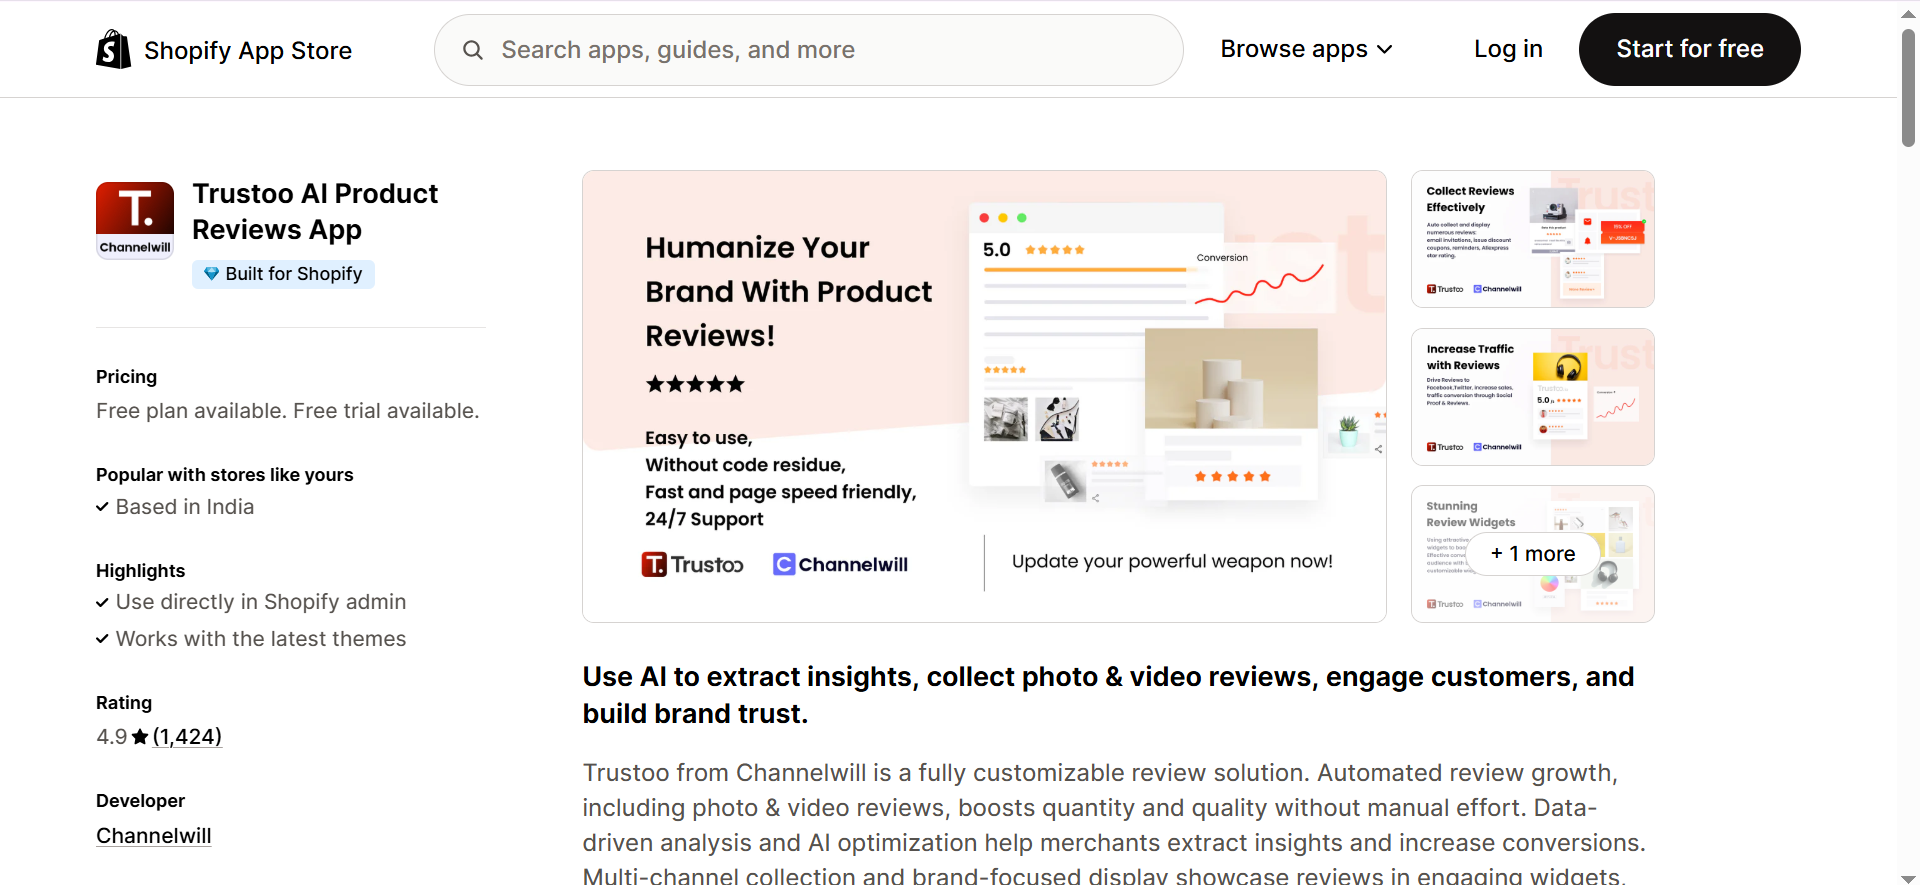Go to Shopify App Store home

click(x=247, y=50)
